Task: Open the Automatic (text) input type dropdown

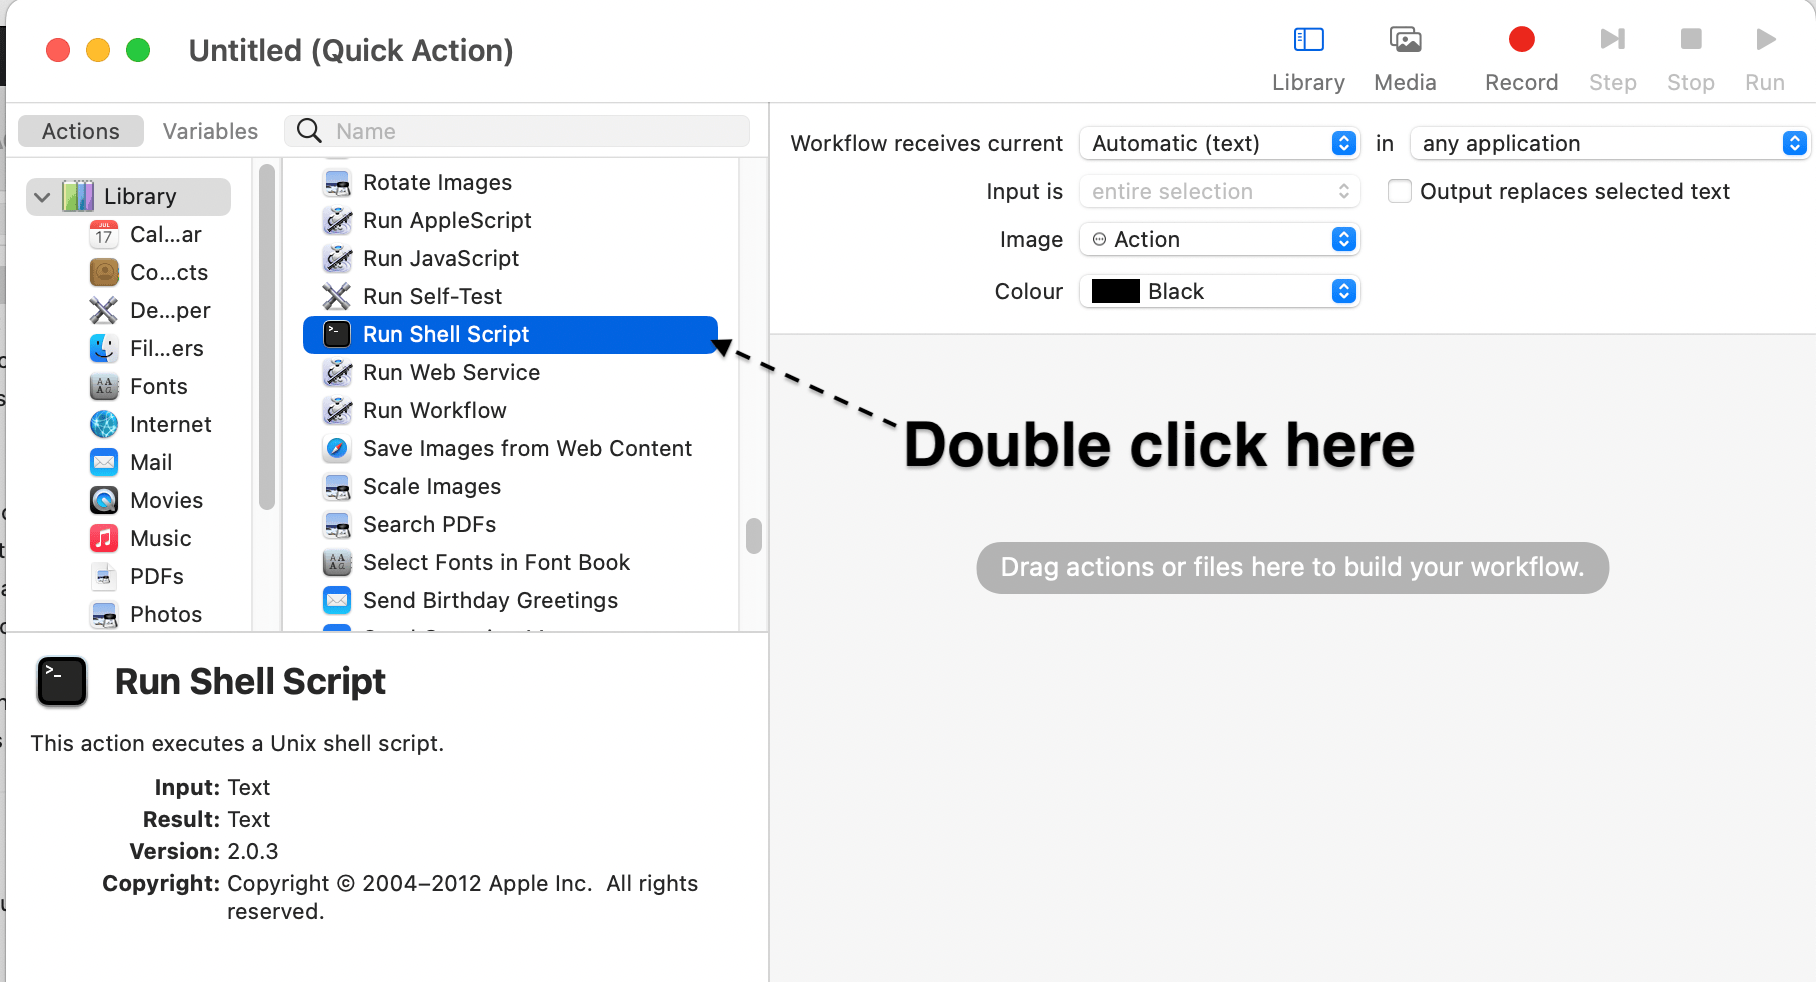Action: pos(1219,144)
